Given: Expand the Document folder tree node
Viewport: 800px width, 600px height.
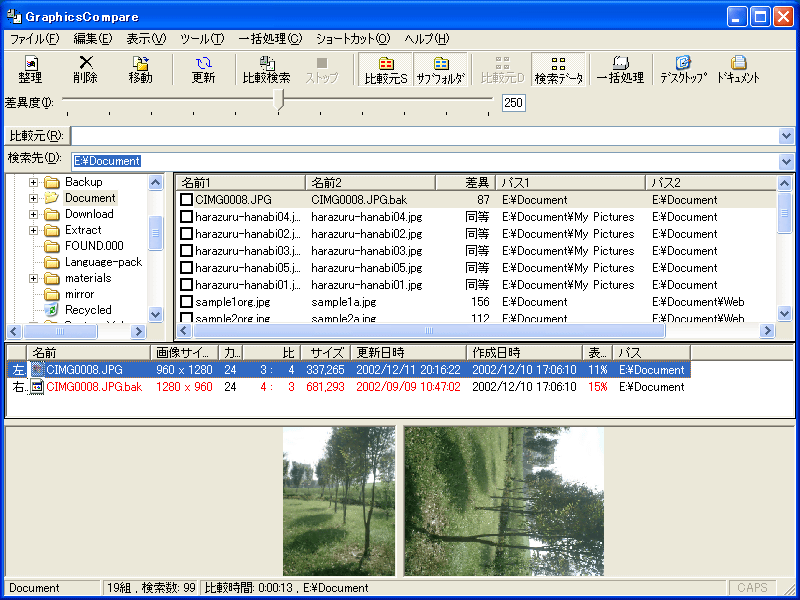Looking at the screenshot, I should [33, 198].
